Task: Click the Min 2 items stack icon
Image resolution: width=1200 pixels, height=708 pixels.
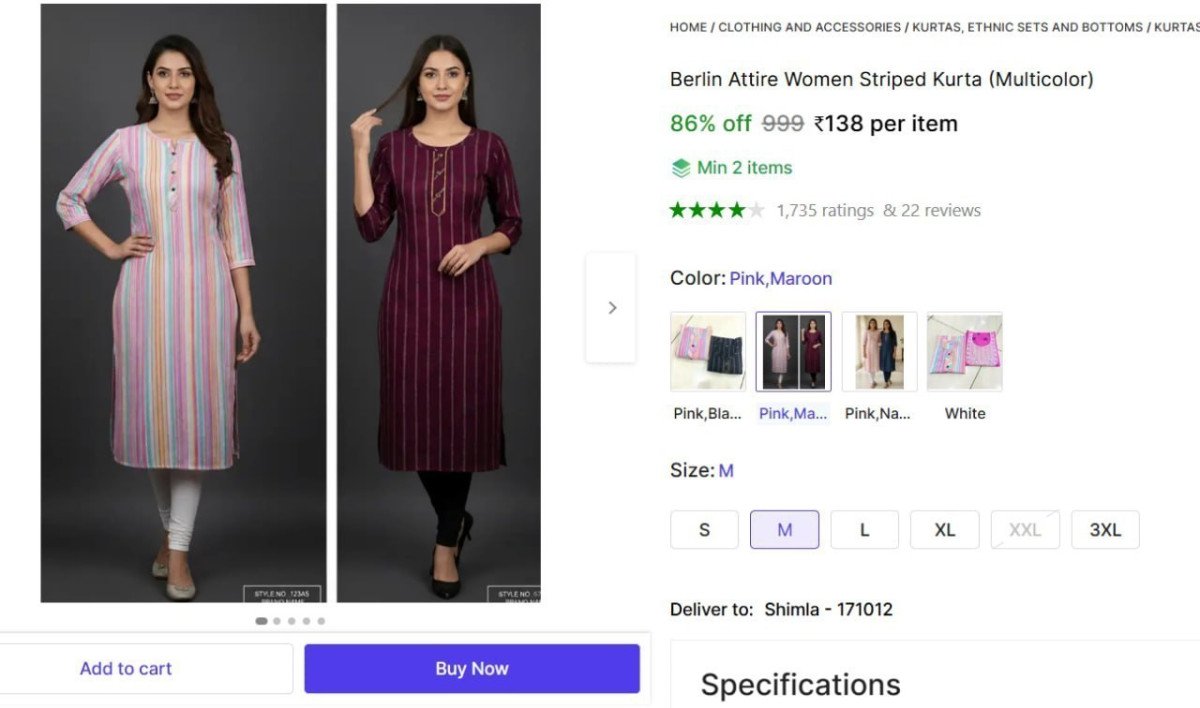Action: (680, 167)
